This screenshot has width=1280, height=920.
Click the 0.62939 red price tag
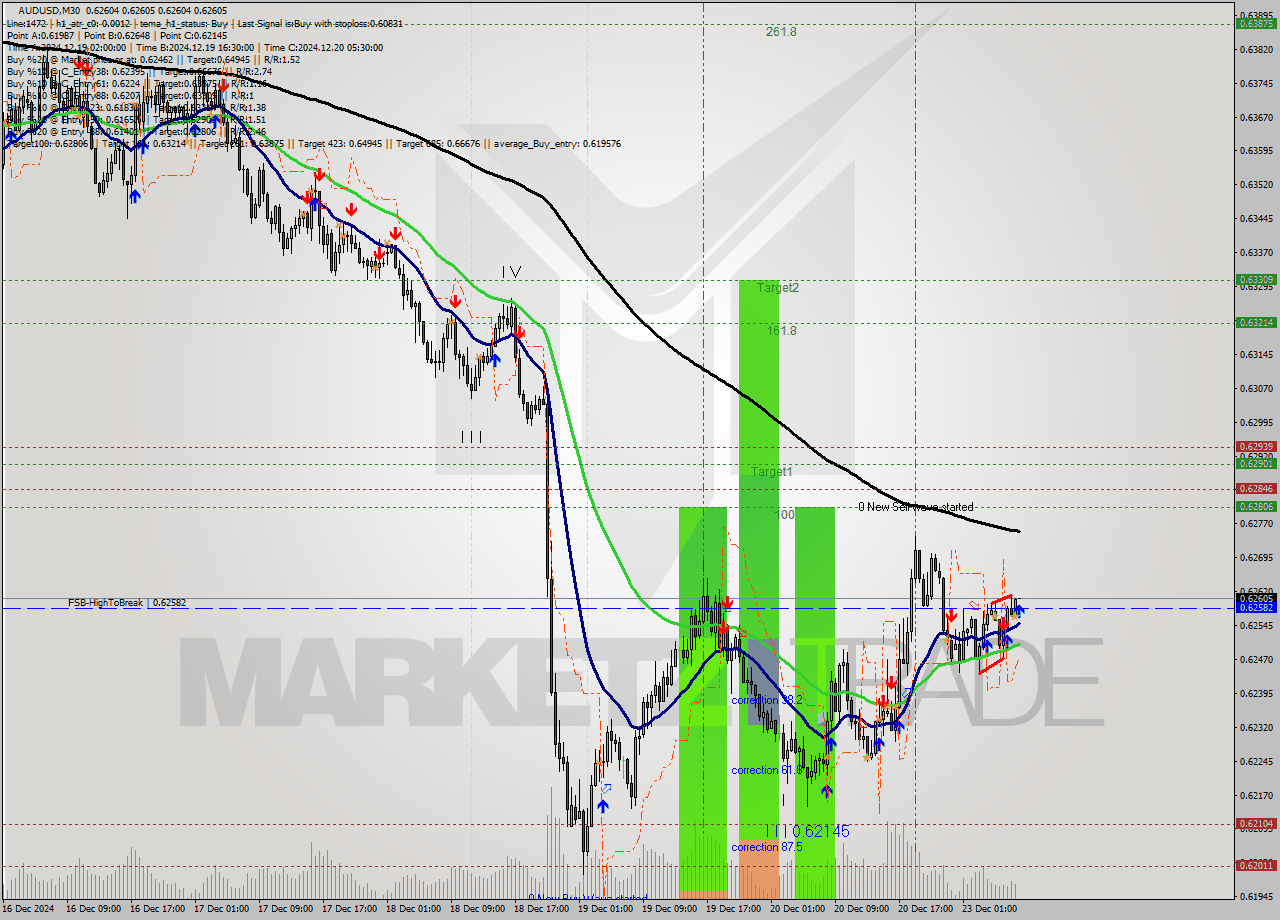[1256, 447]
